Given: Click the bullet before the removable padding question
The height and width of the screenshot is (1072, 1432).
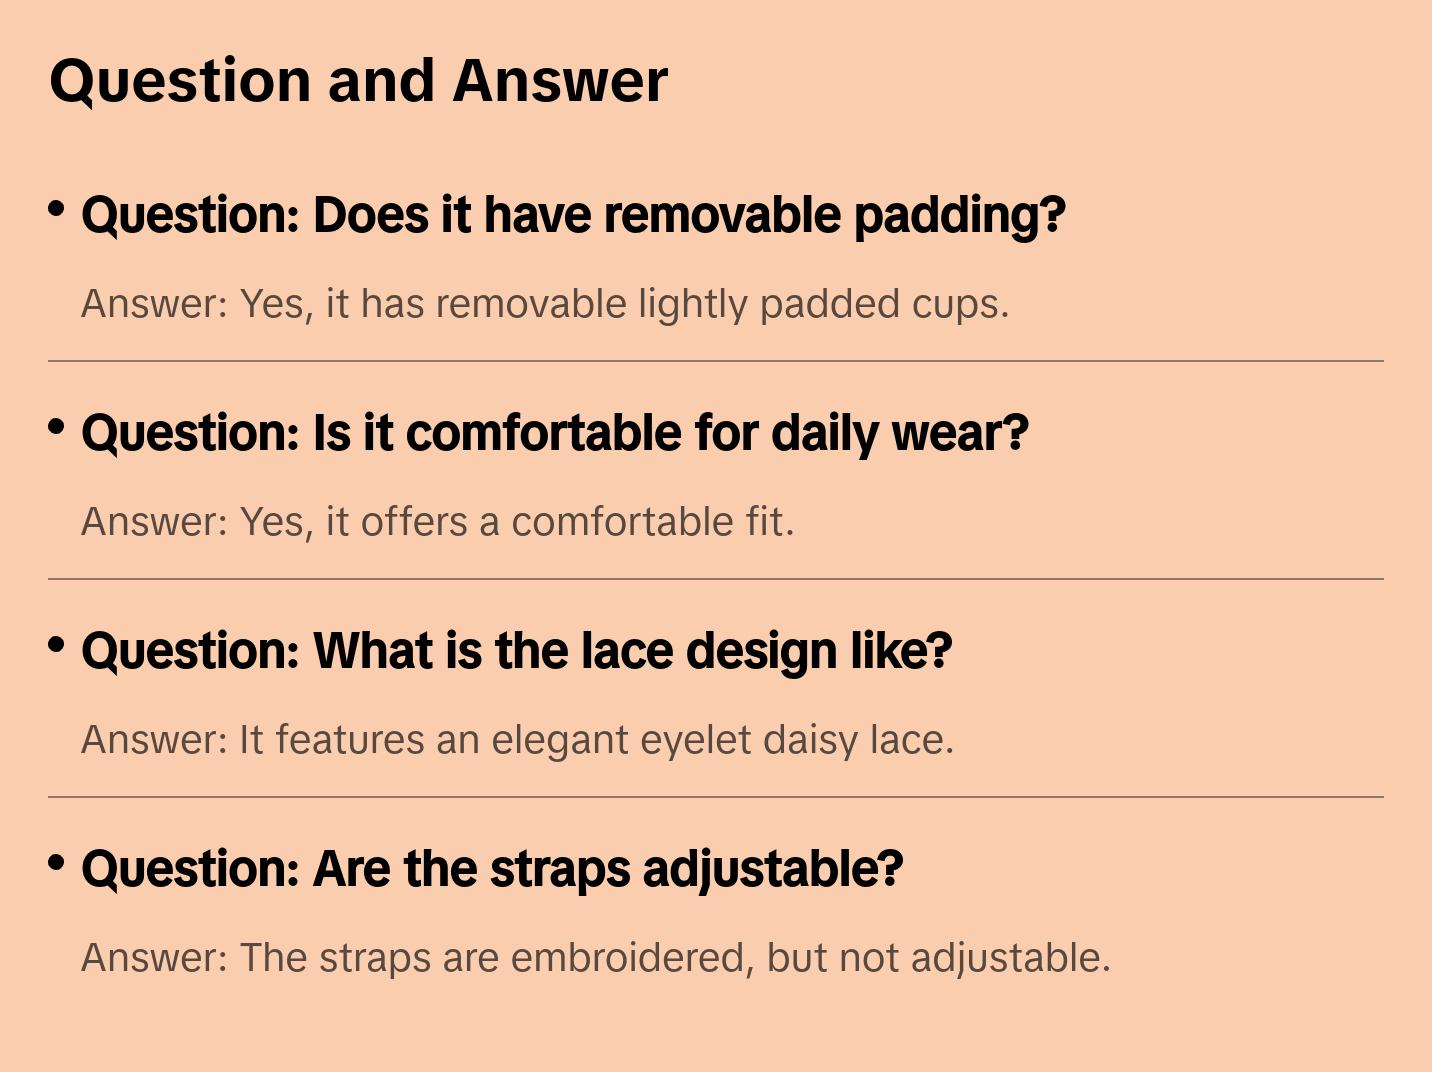Looking at the screenshot, I should click(x=57, y=209).
